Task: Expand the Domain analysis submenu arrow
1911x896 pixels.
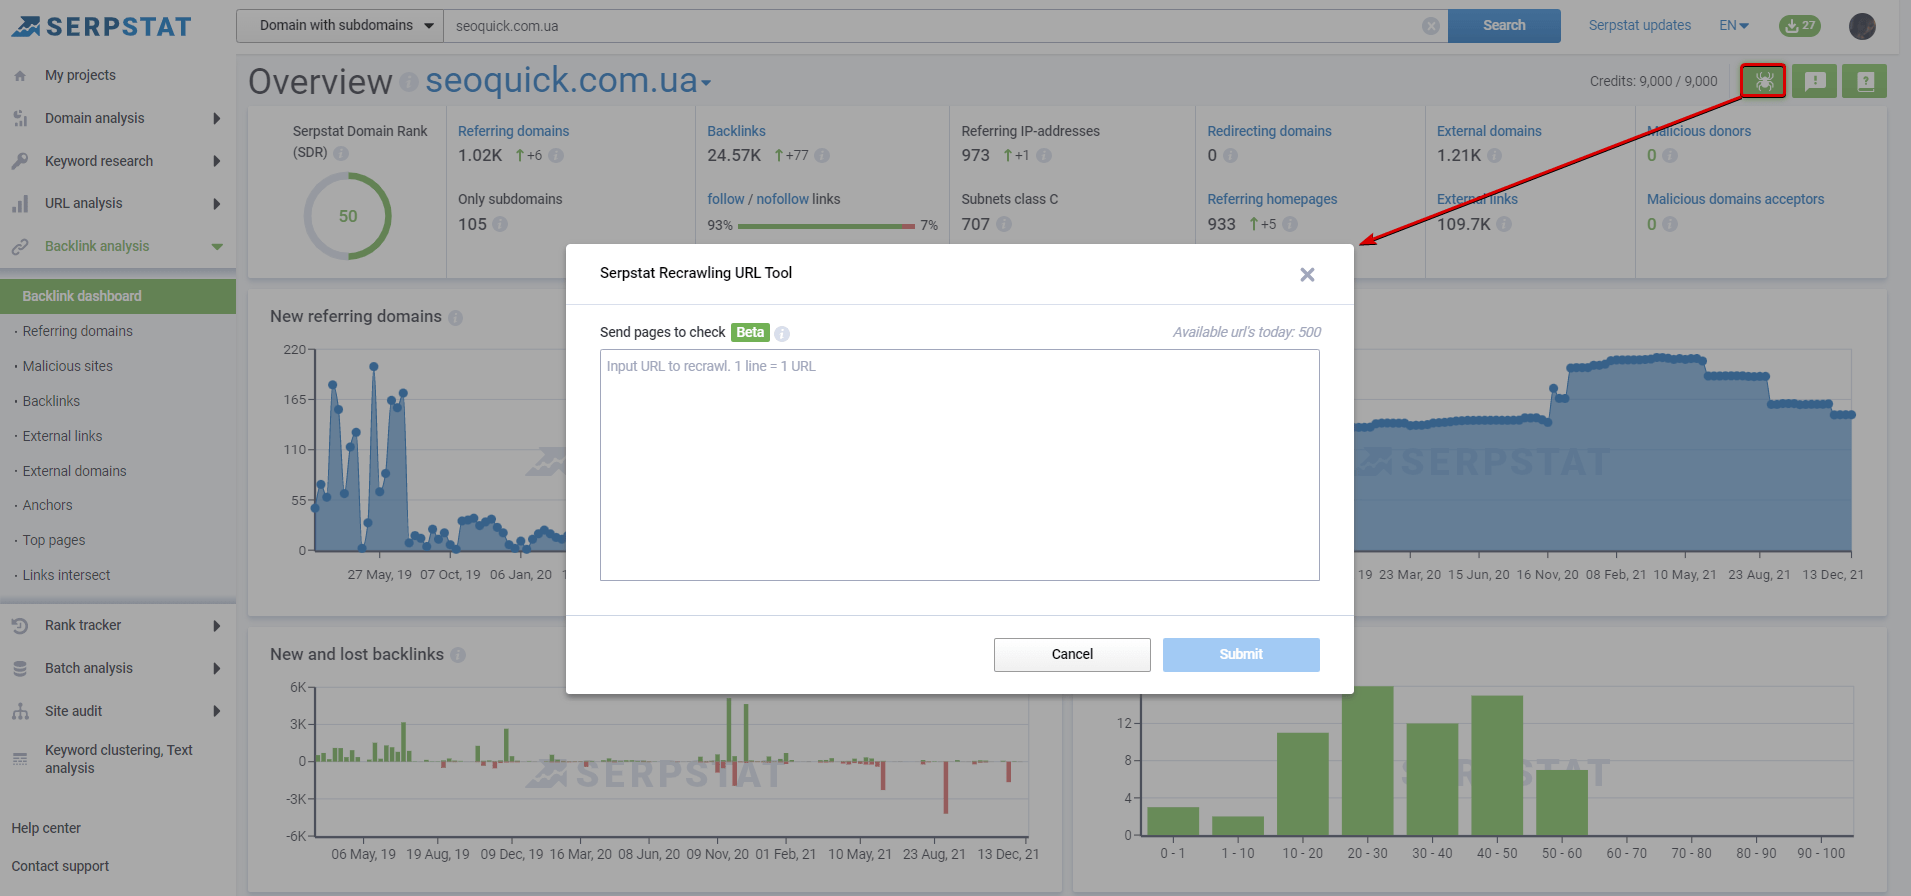Action: pyautogui.click(x=217, y=118)
